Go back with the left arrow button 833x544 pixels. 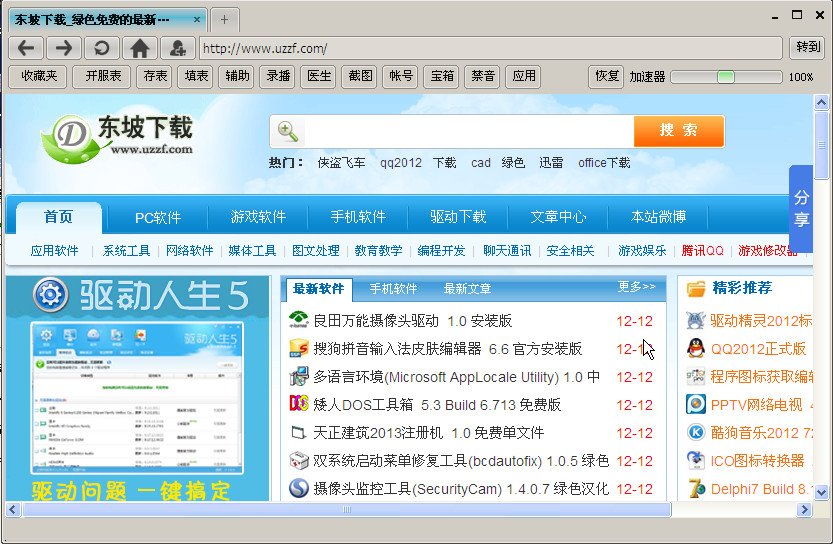[26, 48]
